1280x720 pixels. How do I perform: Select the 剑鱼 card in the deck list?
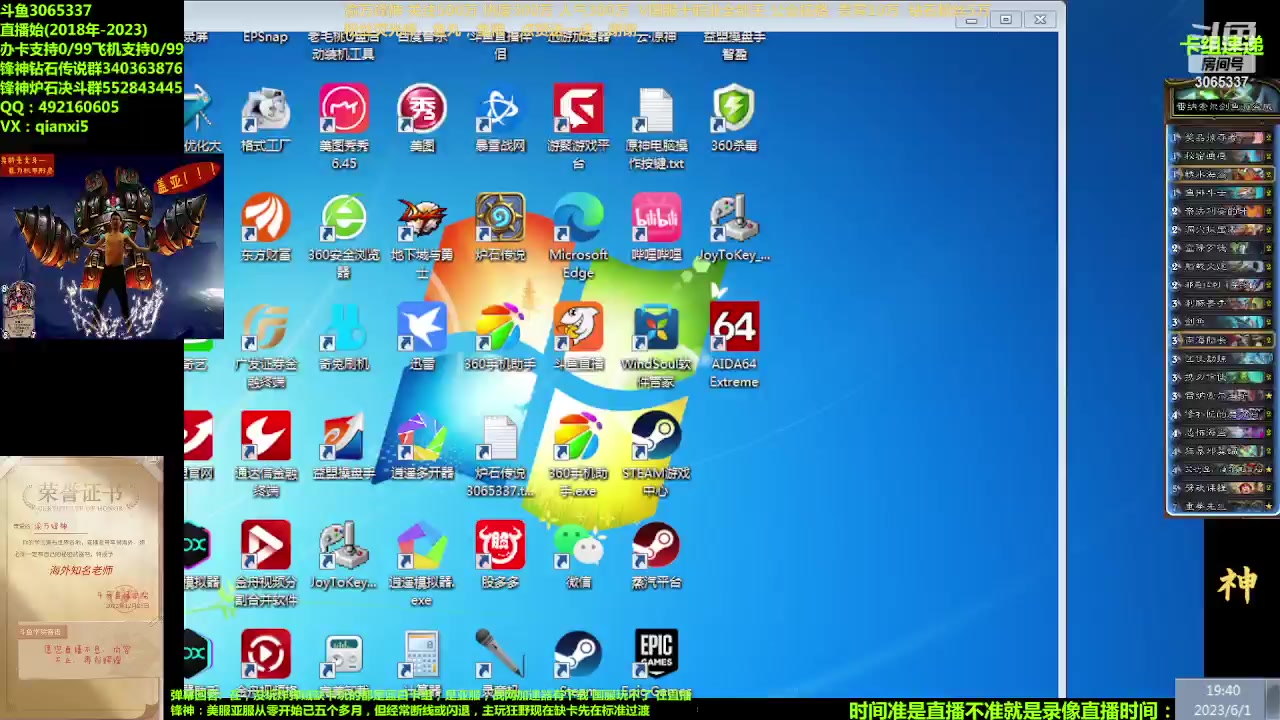point(1222,322)
